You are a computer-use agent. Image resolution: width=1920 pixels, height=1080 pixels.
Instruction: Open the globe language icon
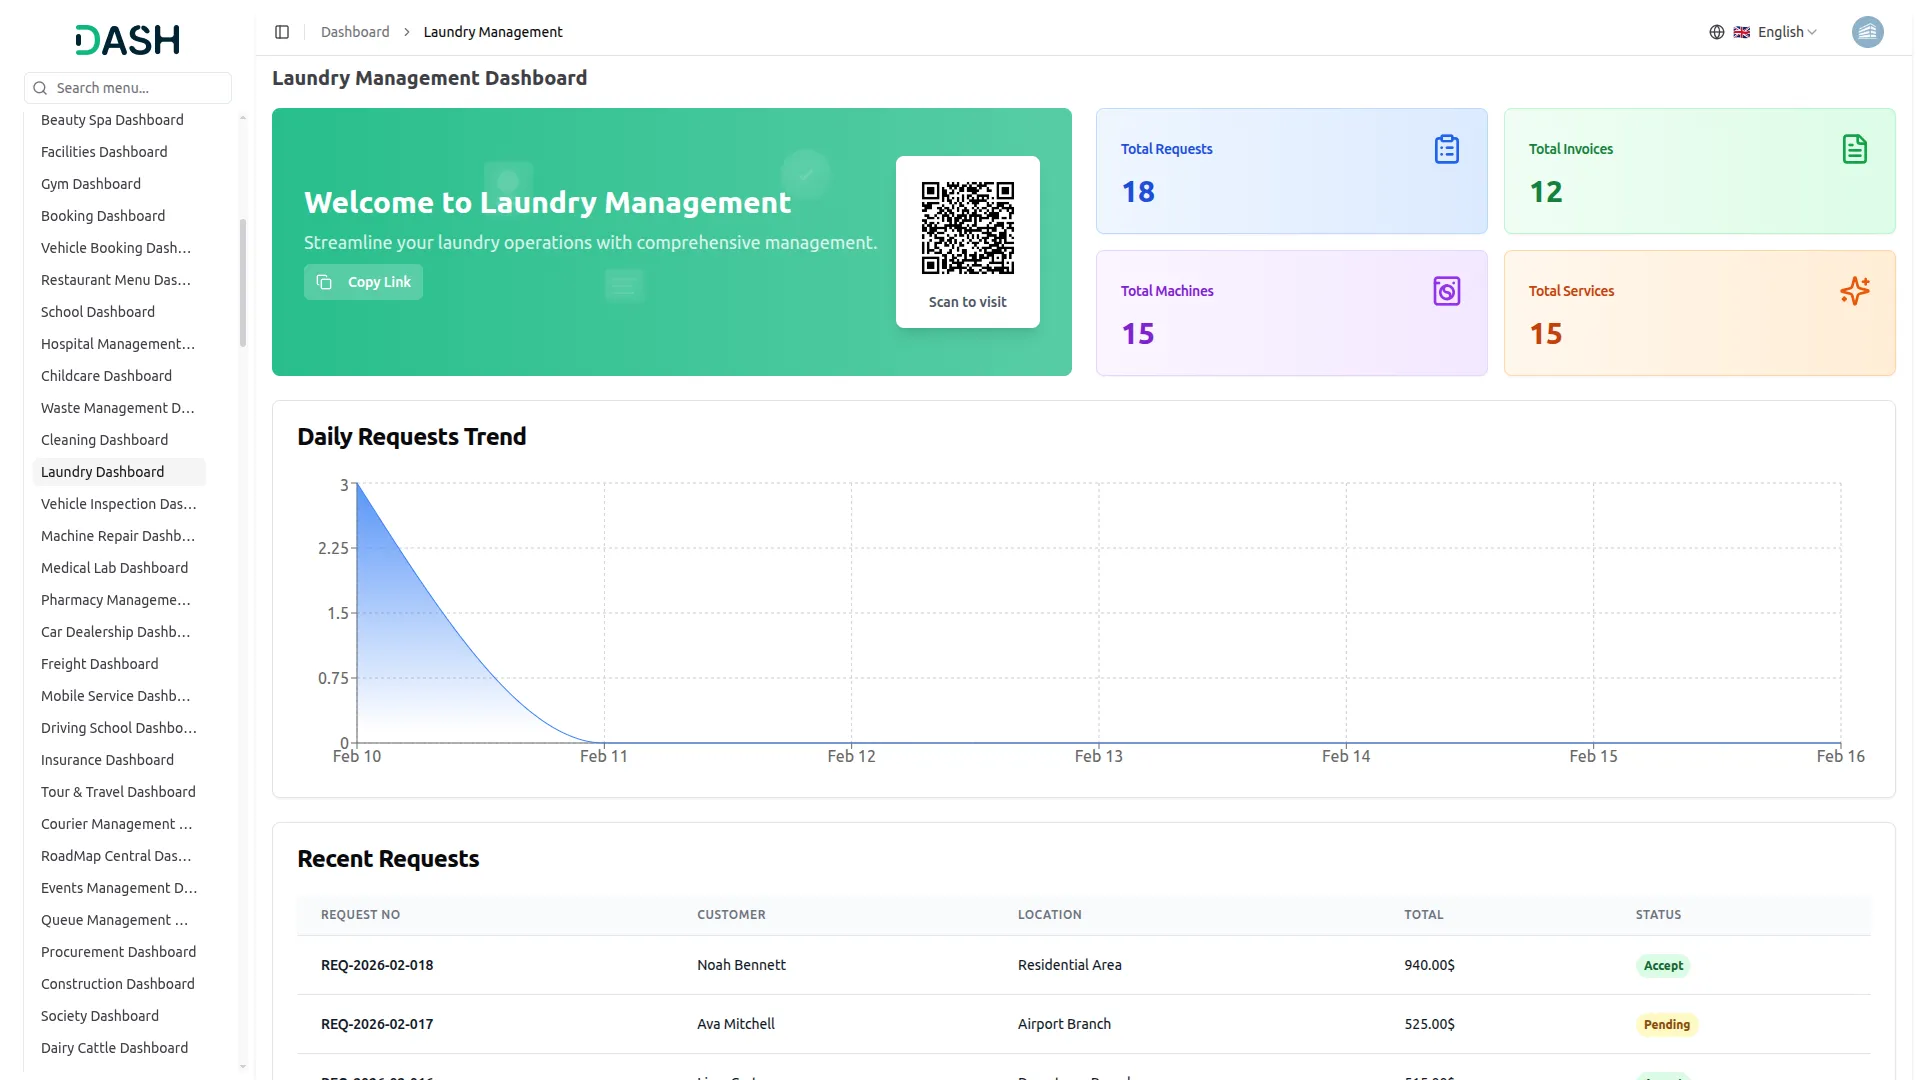[1716, 31]
